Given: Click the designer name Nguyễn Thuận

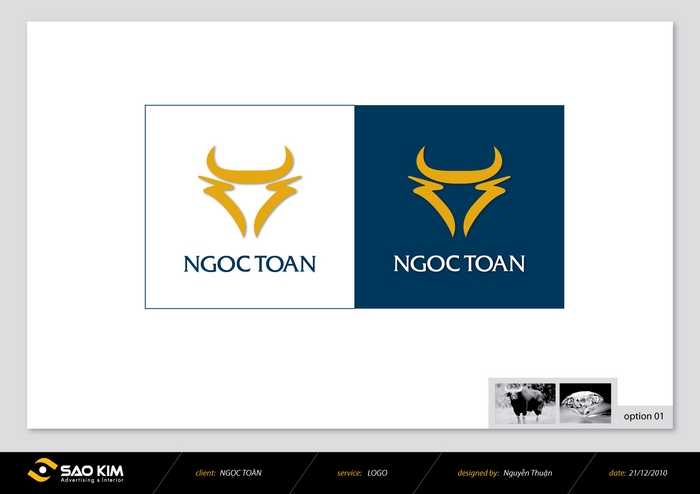Looking at the screenshot, I should tap(529, 472).
